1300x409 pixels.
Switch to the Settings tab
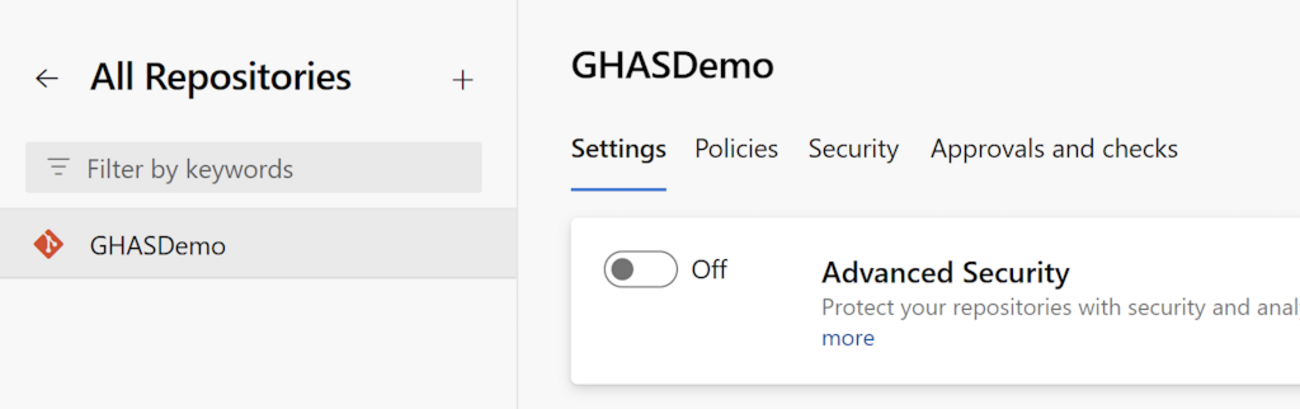point(618,149)
